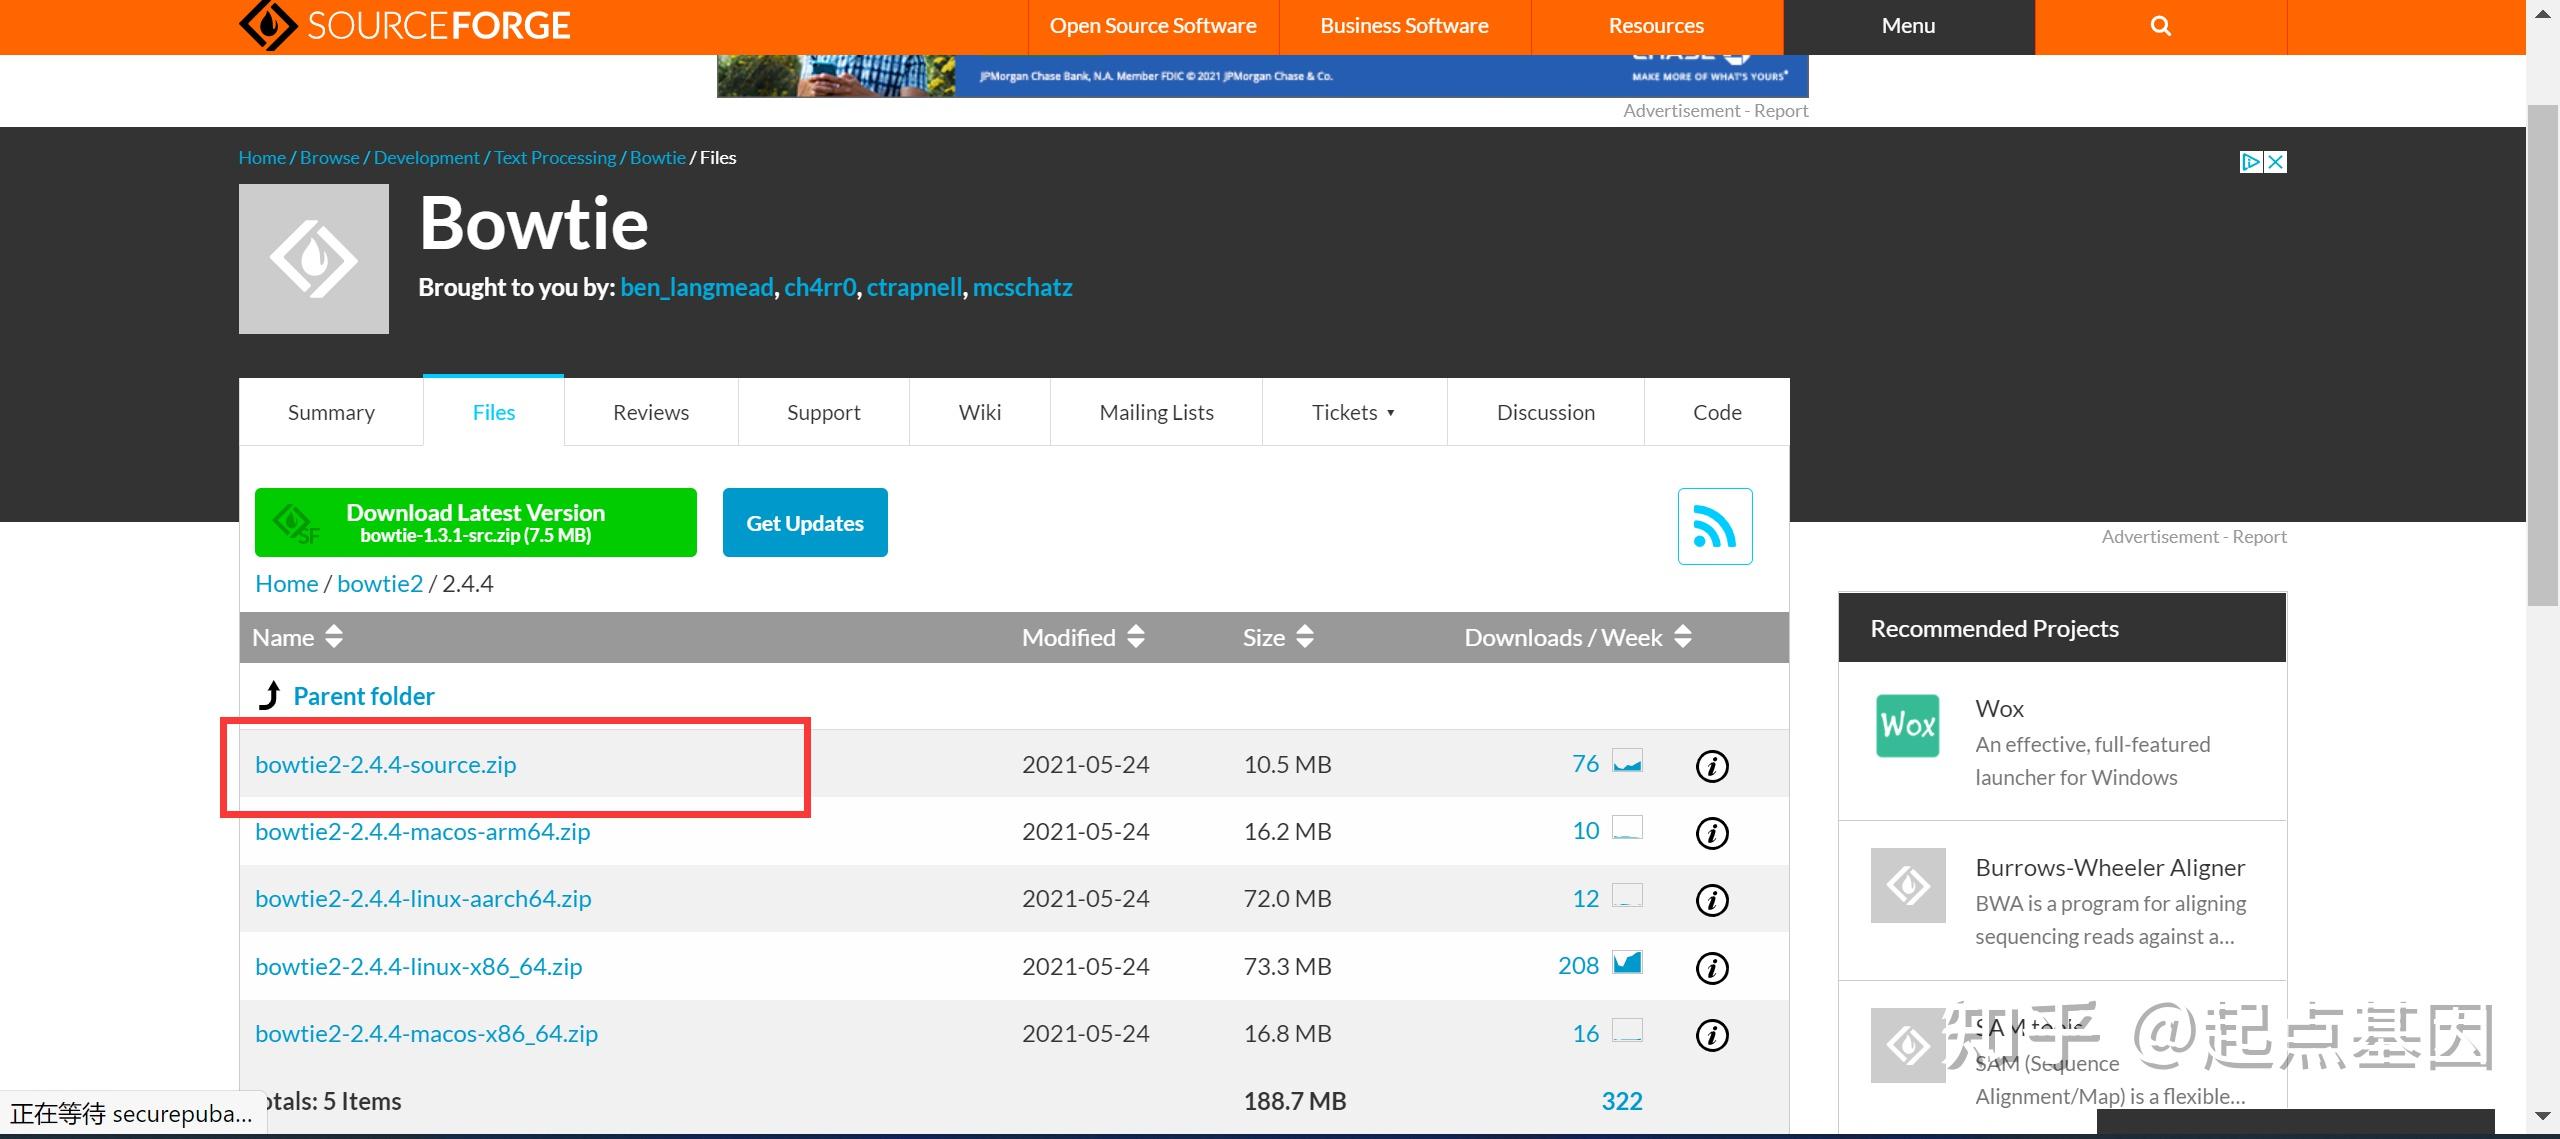Switch to the Summary tab
Image resolution: width=2560 pixels, height=1139 pixels.
(x=331, y=412)
